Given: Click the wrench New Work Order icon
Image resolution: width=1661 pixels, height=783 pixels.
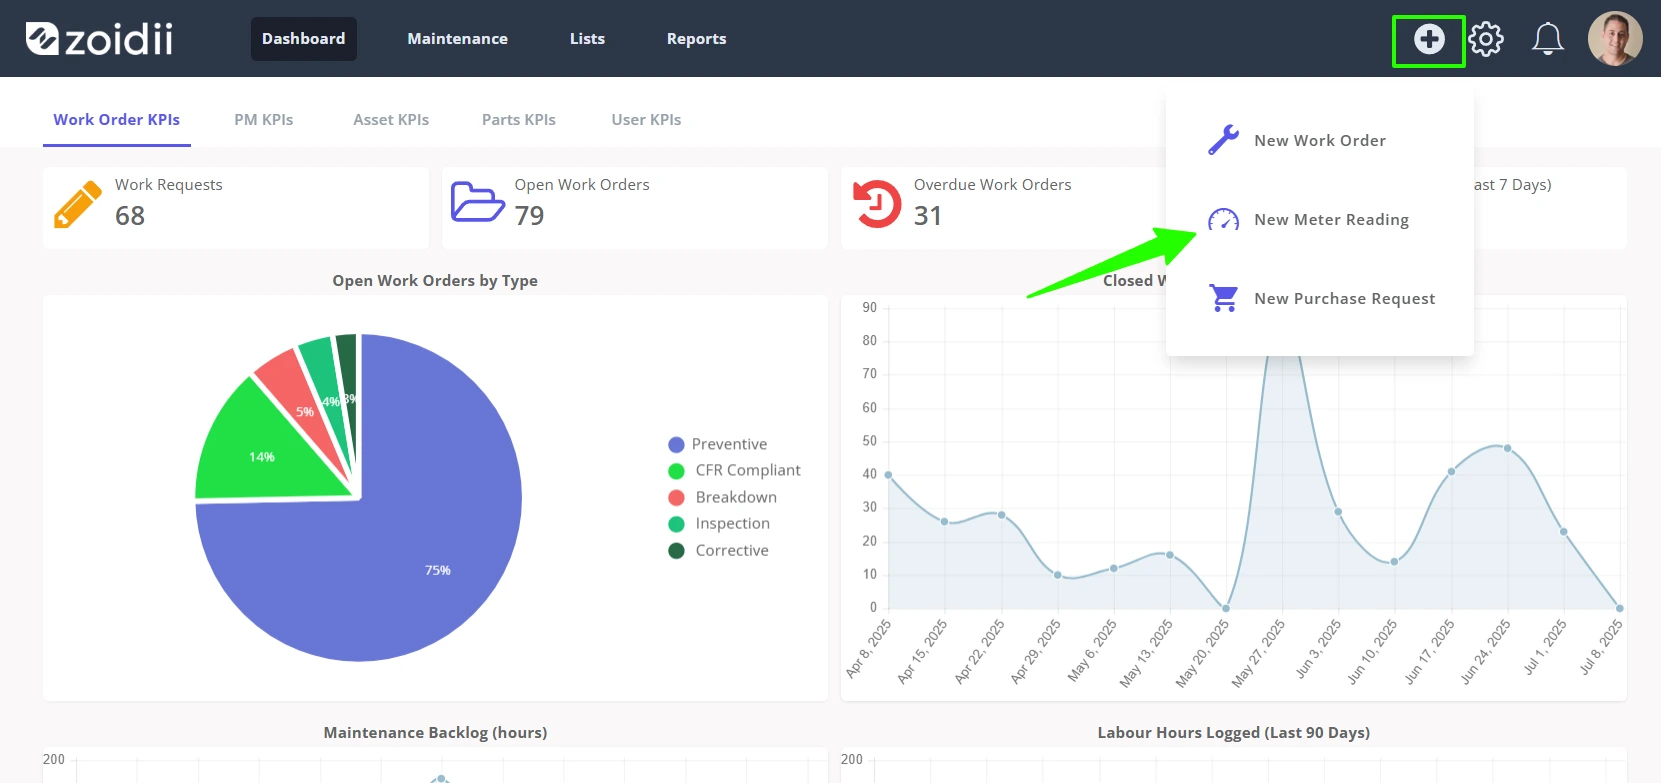Looking at the screenshot, I should click(x=1224, y=140).
